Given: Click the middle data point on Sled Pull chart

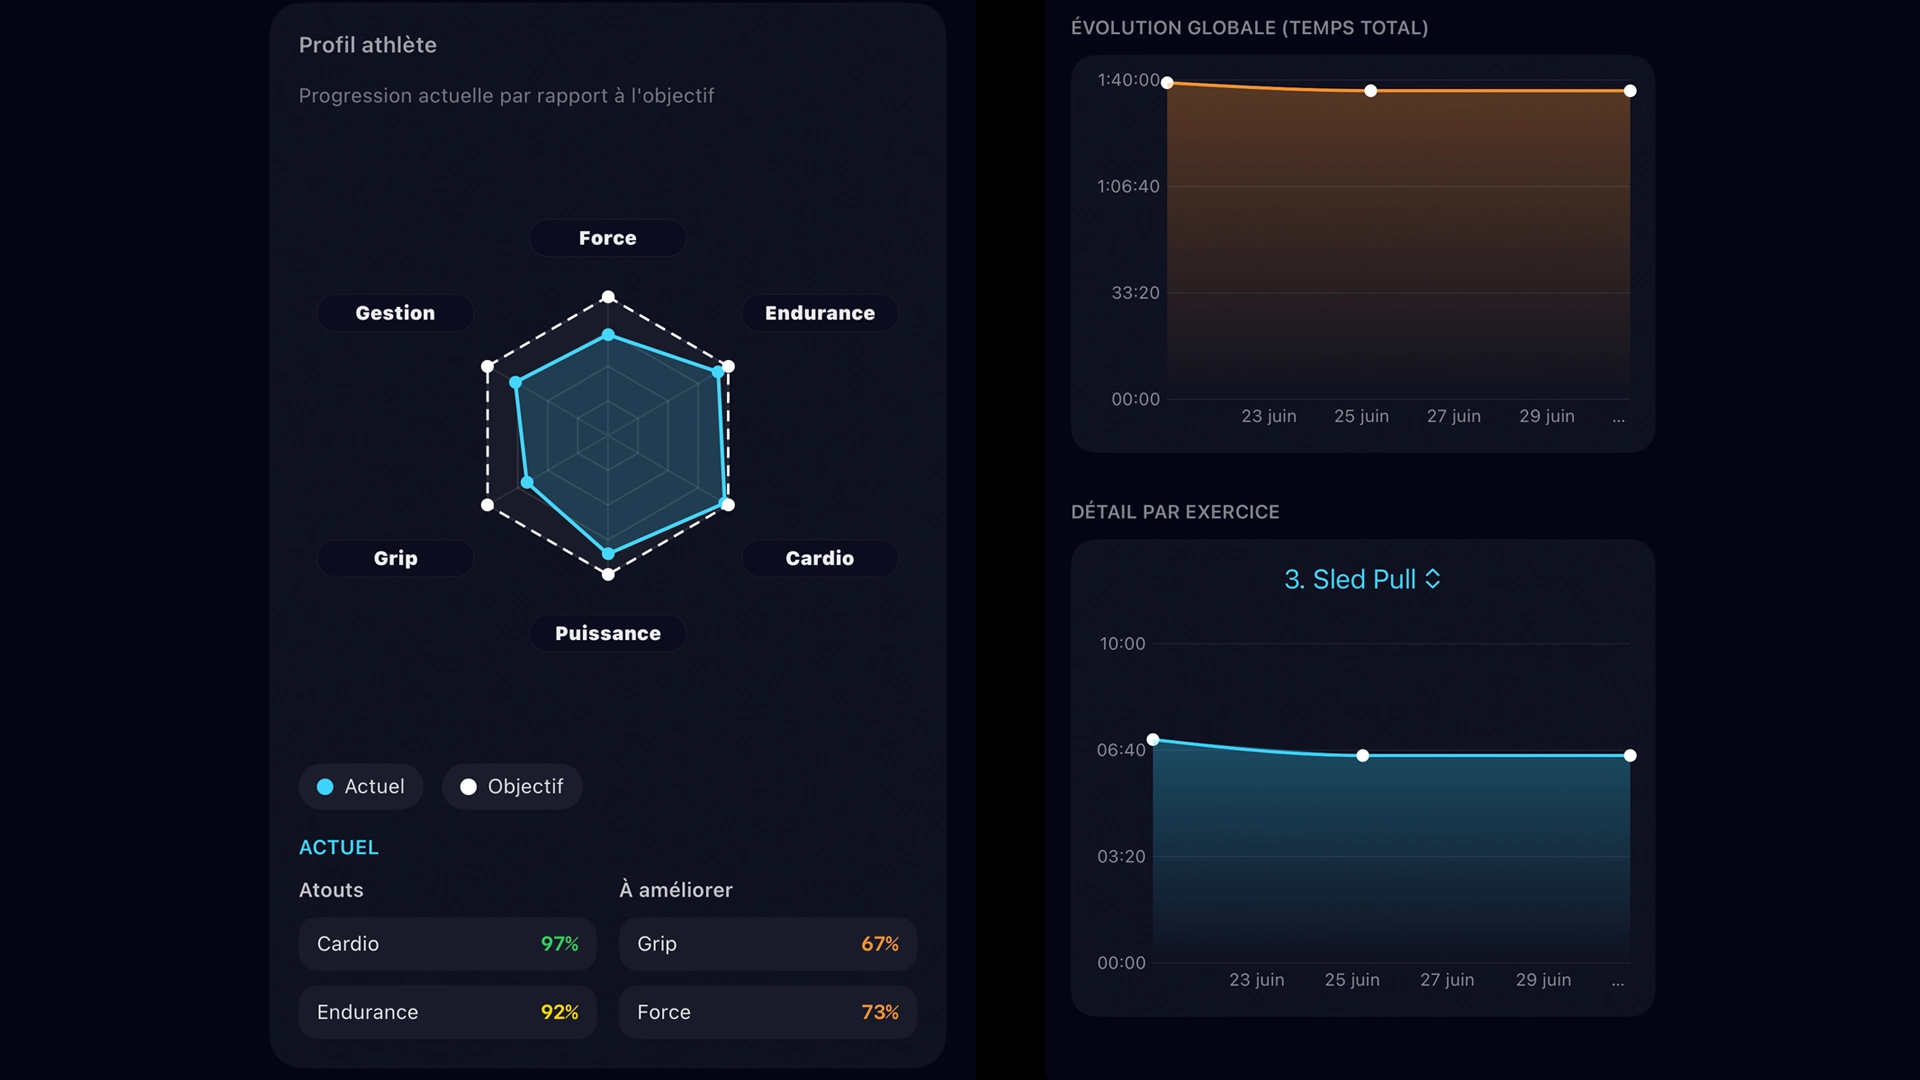Looking at the screenshot, I should 1363,756.
